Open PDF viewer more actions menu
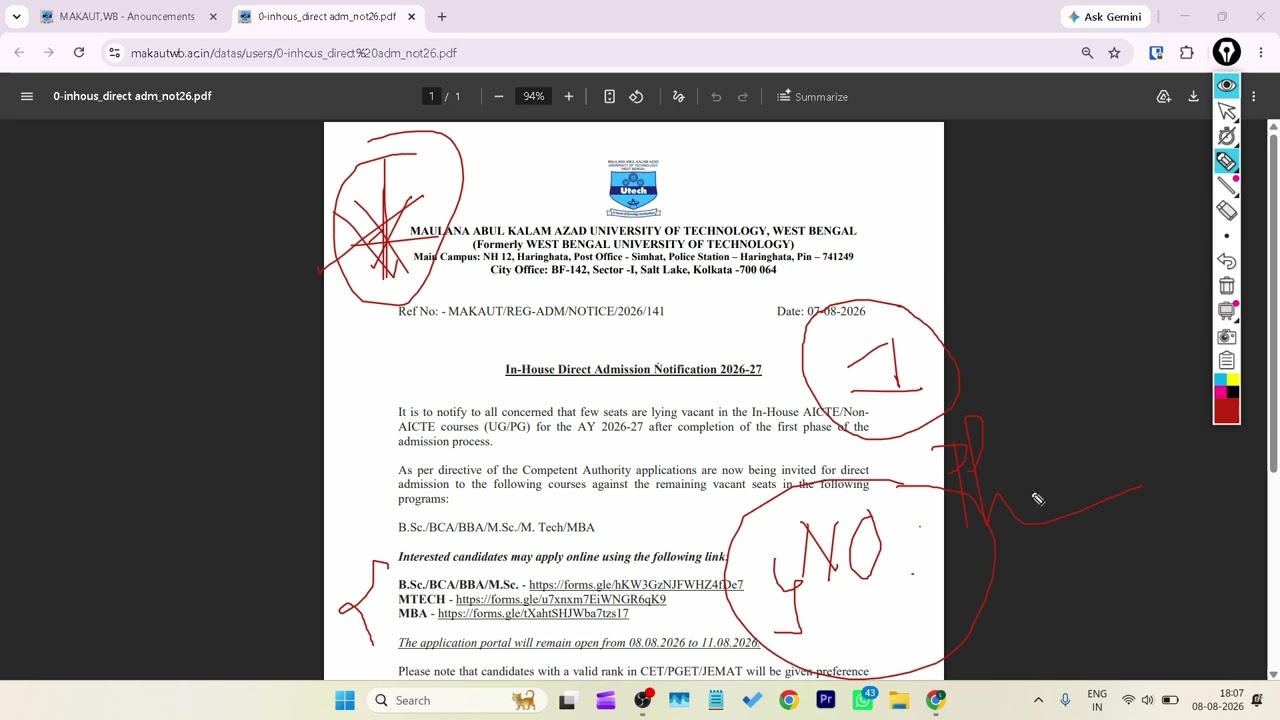Image resolution: width=1280 pixels, height=720 pixels. (1253, 96)
